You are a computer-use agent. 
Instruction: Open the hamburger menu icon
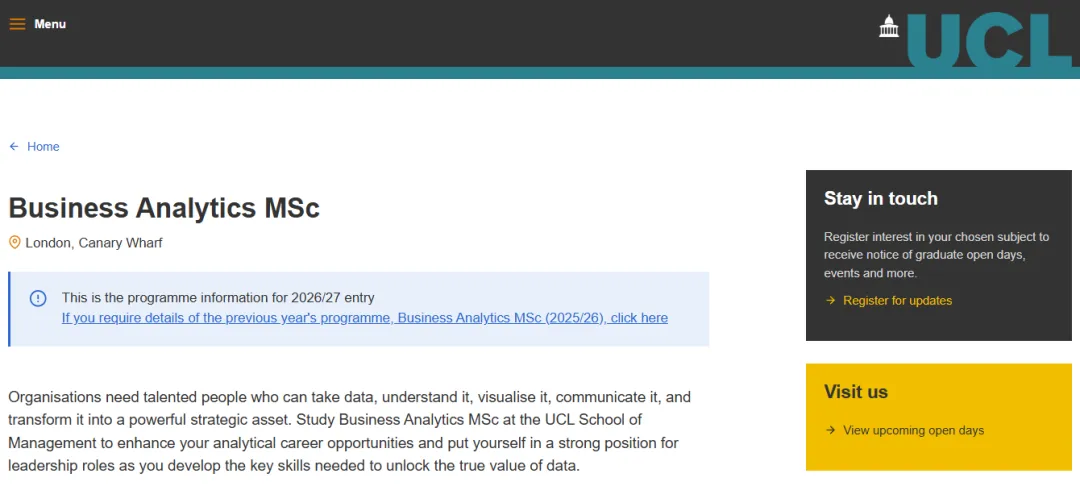click(x=17, y=24)
